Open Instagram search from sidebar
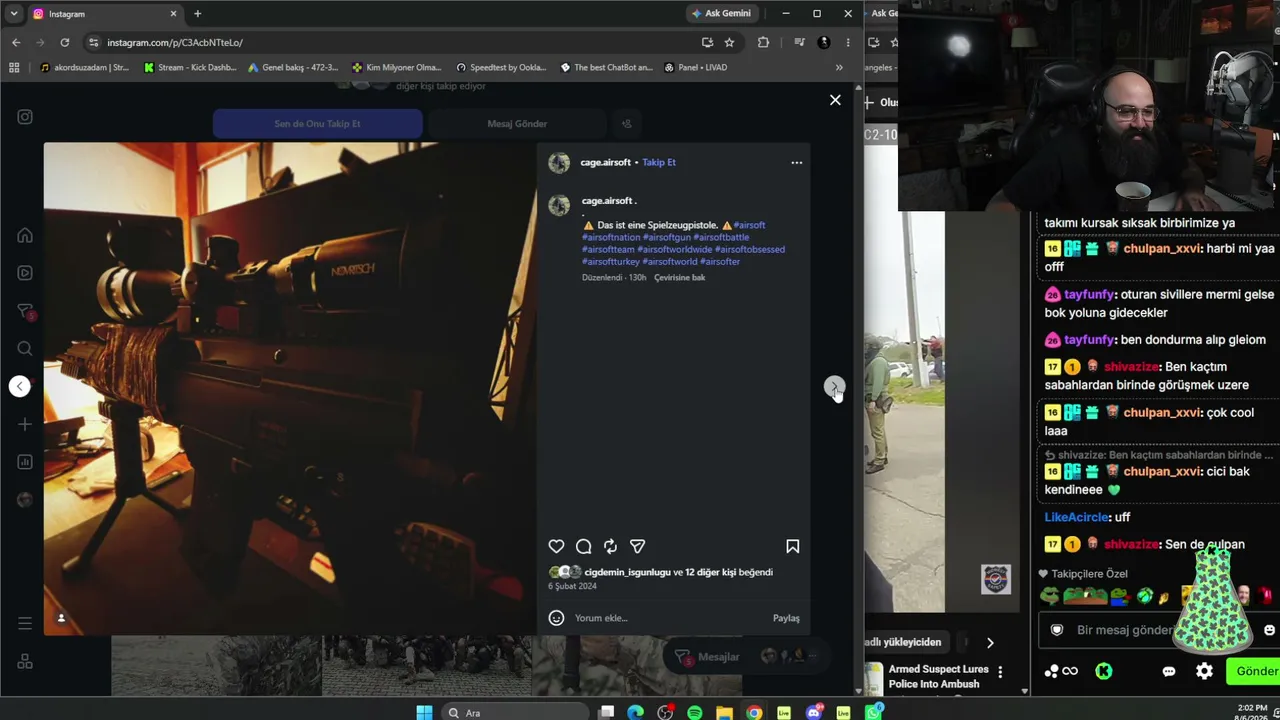Screen dimensions: 1280x720 pos(25,348)
